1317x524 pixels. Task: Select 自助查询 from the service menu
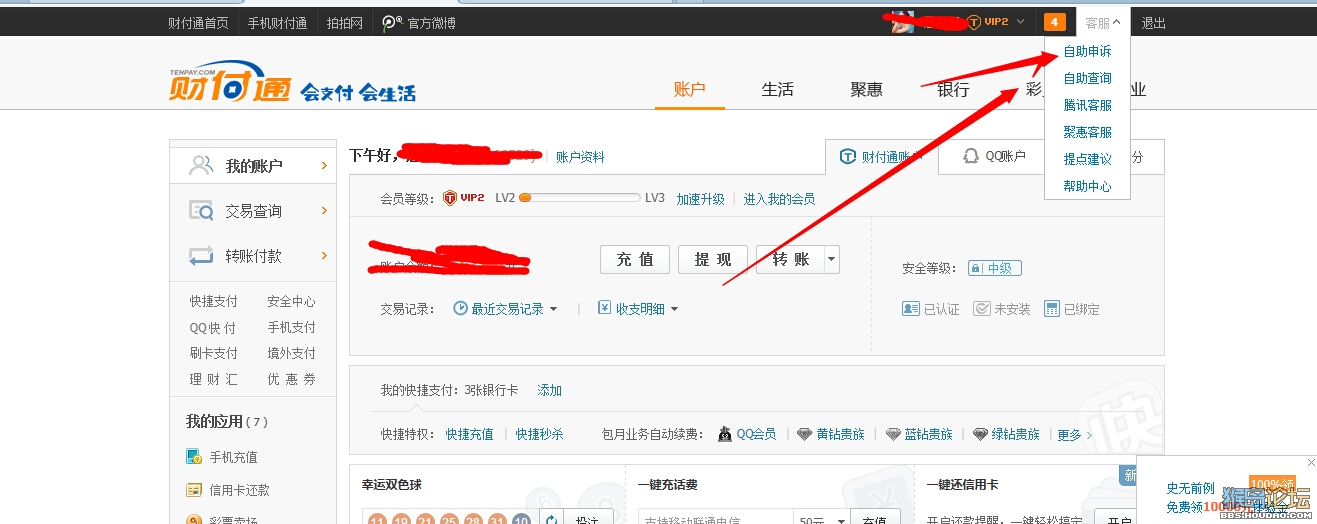point(1087,78)
